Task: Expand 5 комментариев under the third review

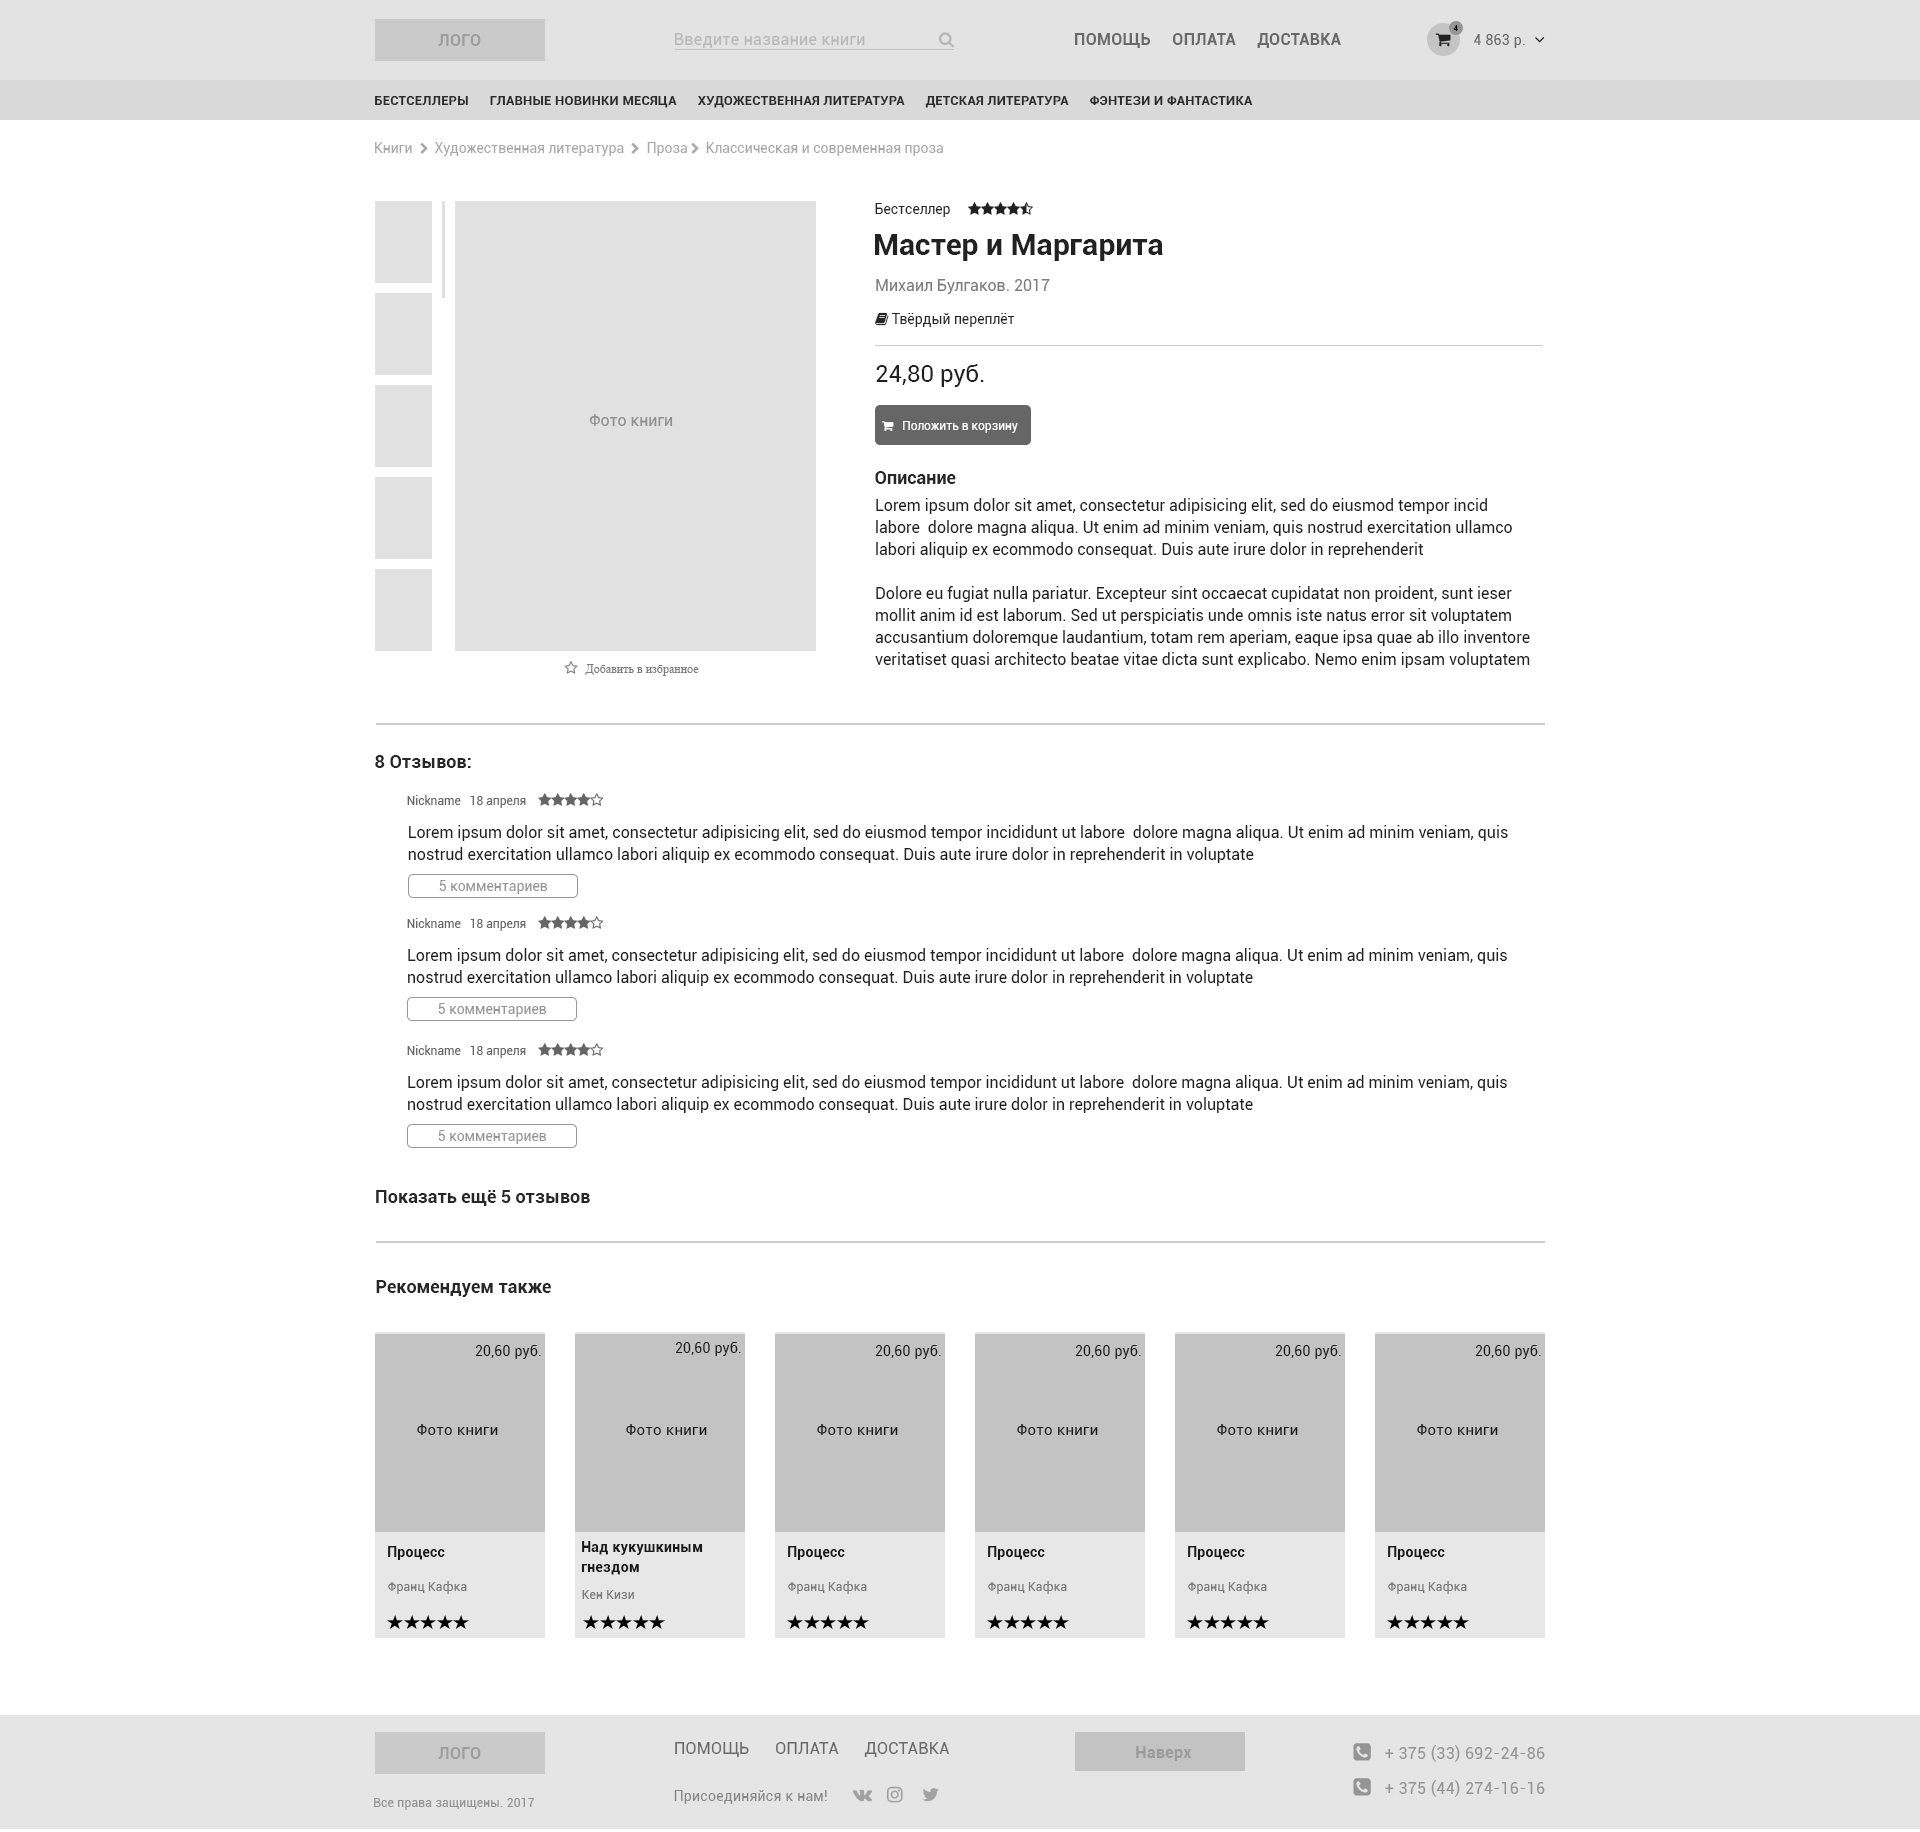Action: click(491, 1136)
